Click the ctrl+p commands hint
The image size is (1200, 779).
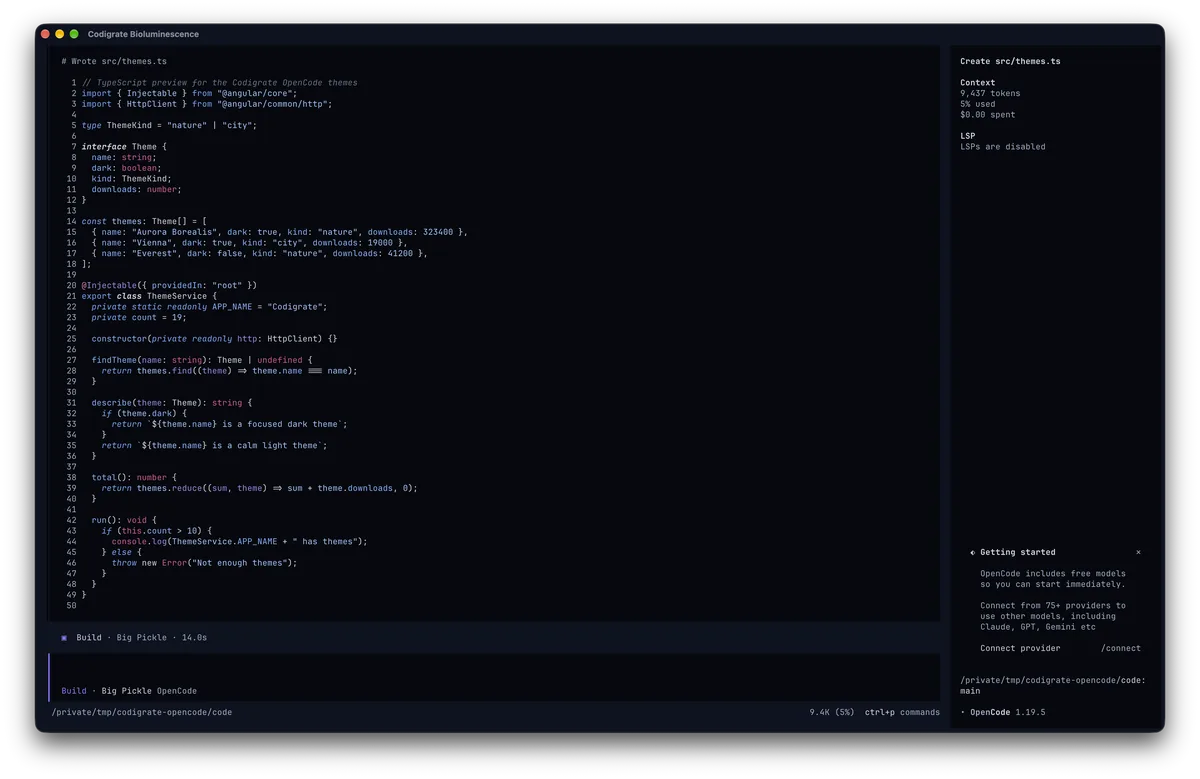tap(902, 712)
